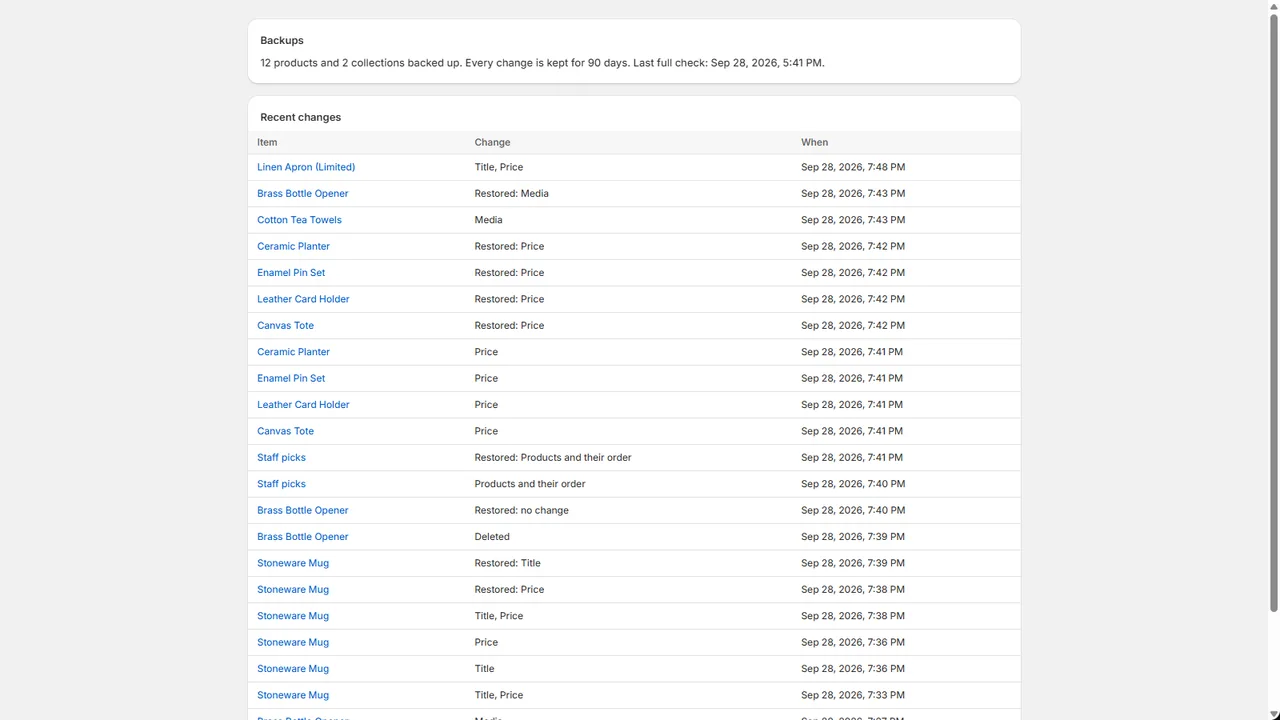
Task: Select Leather Card Holder link at 7:41 PM
Action: coord(303,405)
